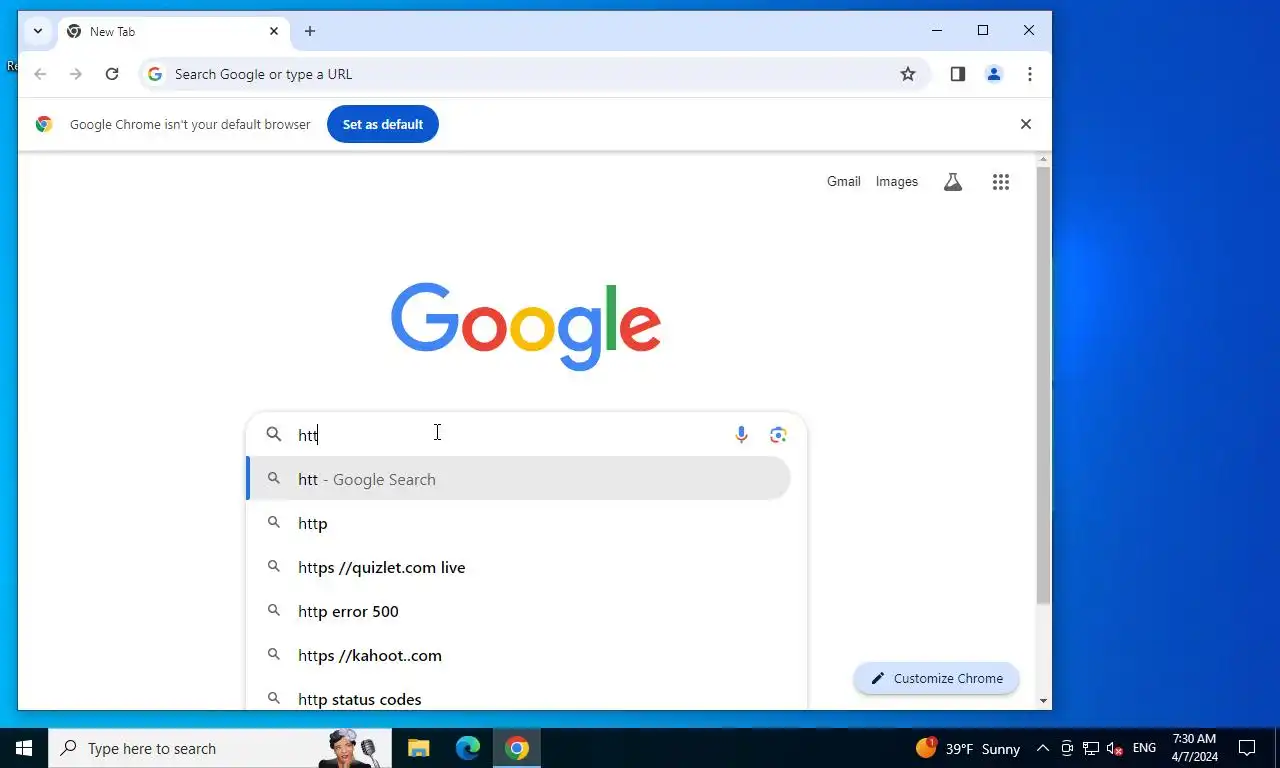
Task: Click the voice search microphone icon
Action: tap(741, 434)
